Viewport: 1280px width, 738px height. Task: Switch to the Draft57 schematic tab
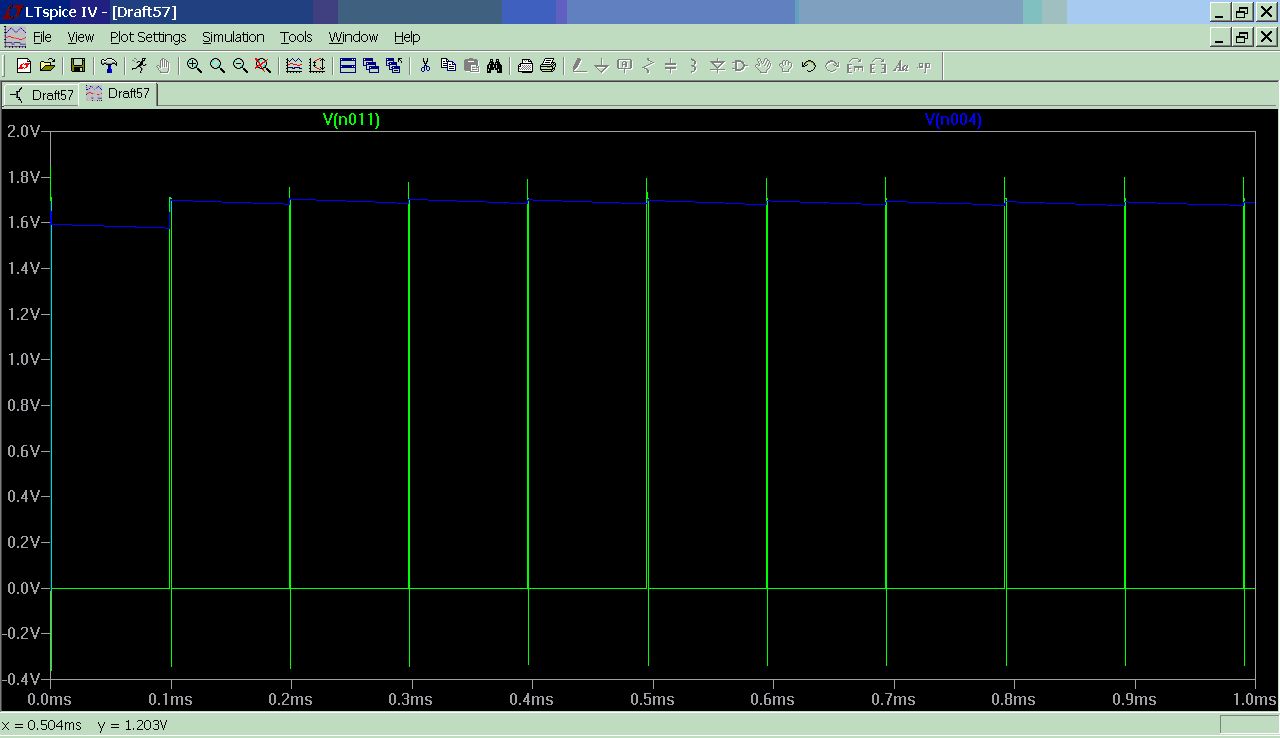coord(42,95)
